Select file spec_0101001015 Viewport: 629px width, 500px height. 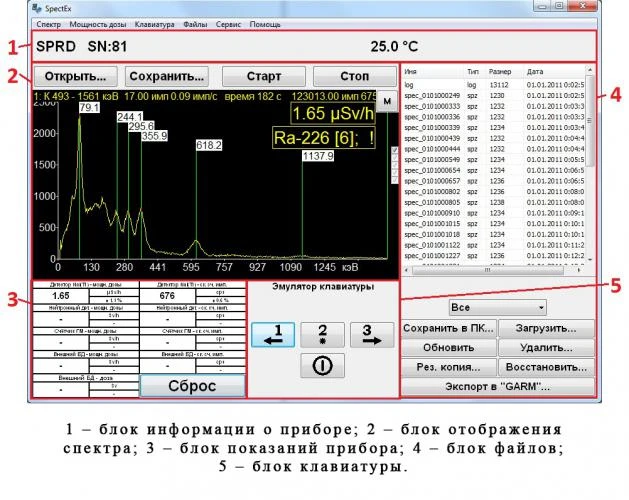coord(494,224)
